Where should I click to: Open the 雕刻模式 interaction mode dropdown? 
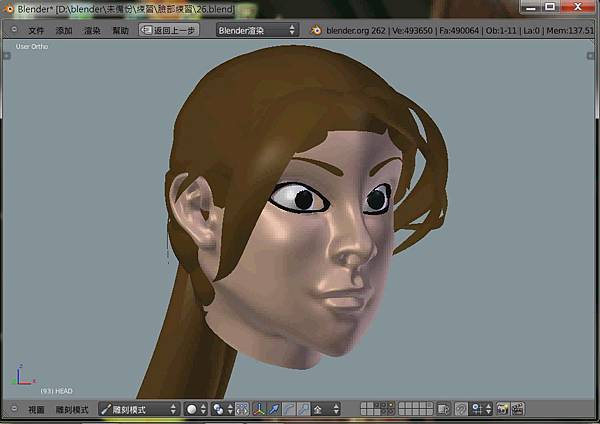click(x=139, y=409)
